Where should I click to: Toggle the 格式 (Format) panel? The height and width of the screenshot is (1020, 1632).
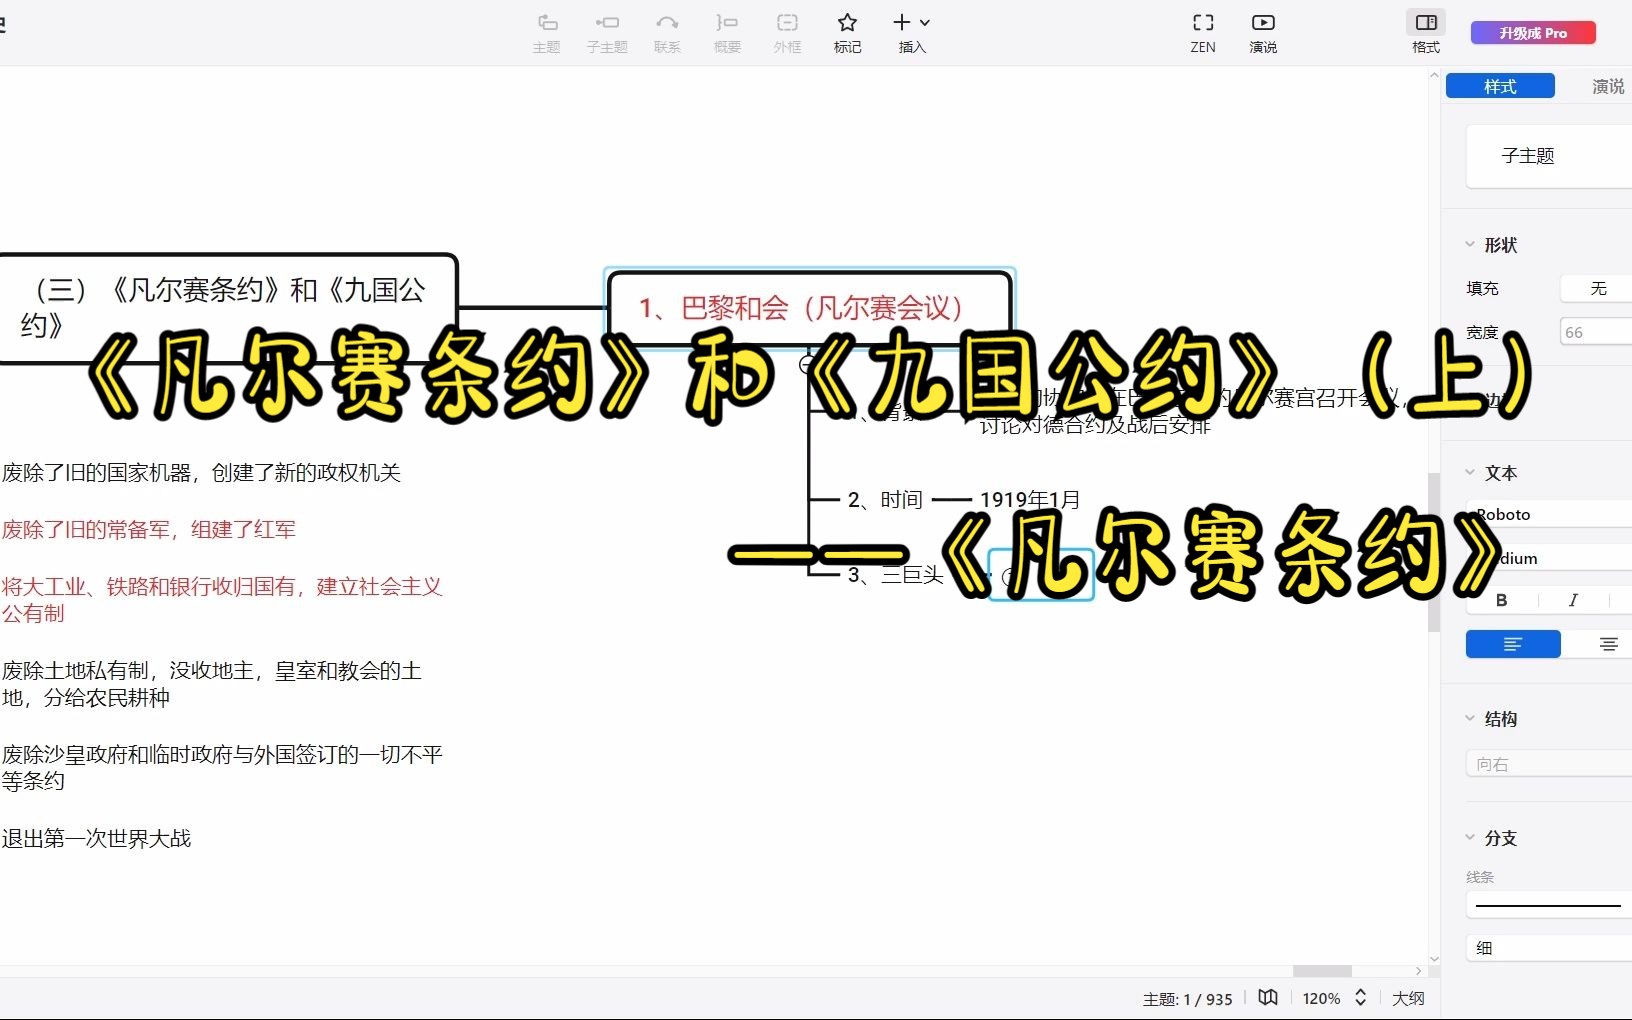tap(1426, 33)
